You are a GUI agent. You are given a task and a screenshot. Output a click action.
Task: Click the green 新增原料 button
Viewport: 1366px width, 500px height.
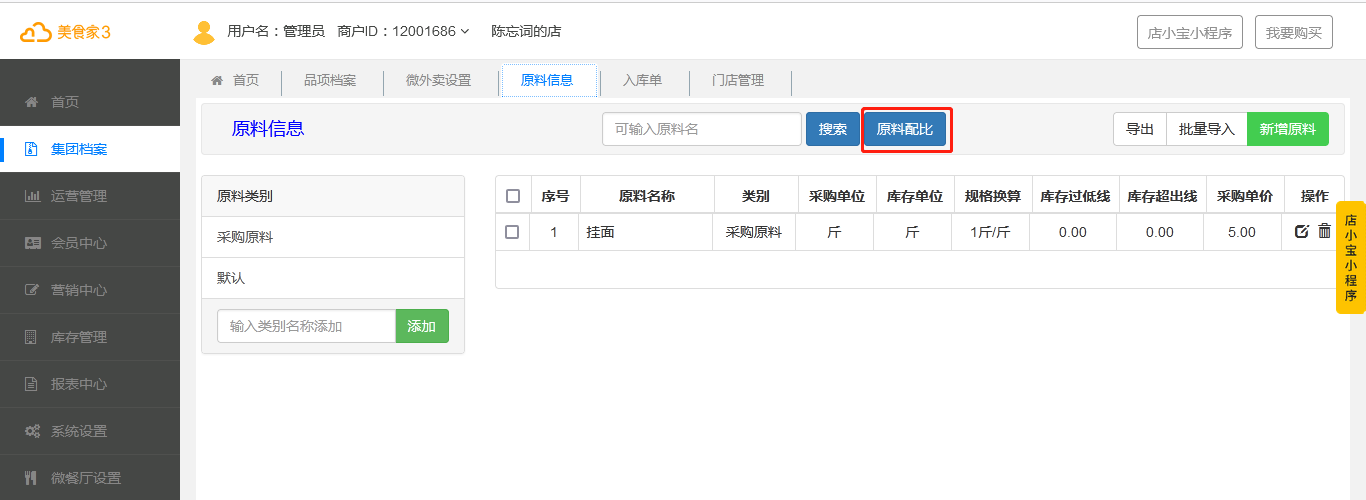1287,129
